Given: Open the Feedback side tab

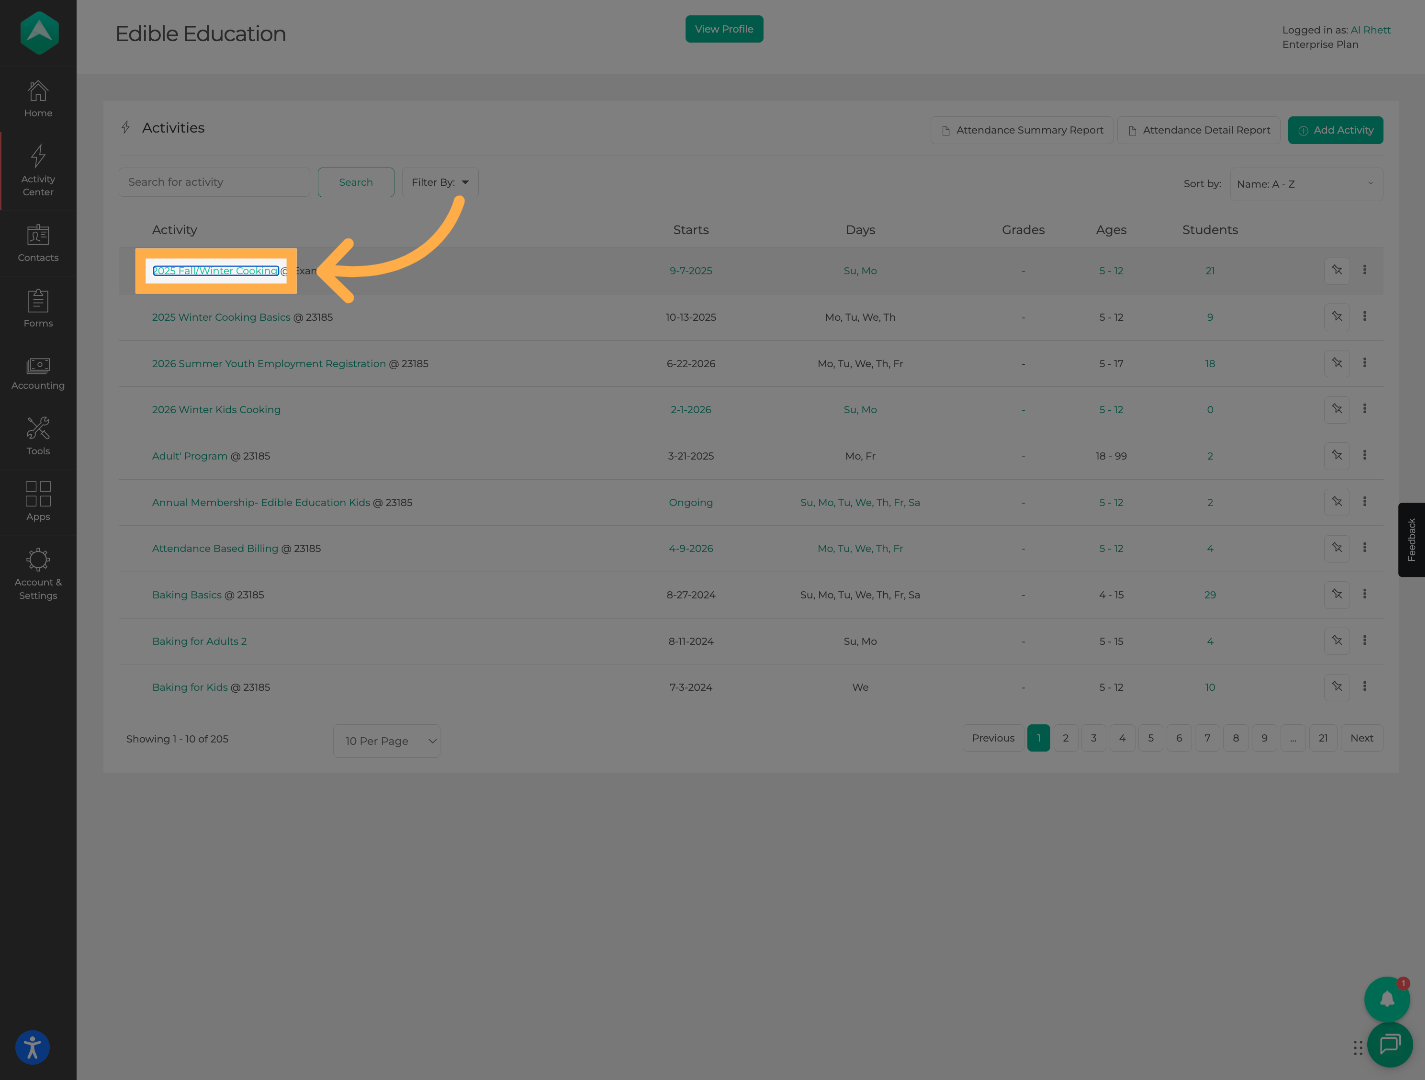Looking at the screenshot, I should click(x=1412, y=540).
